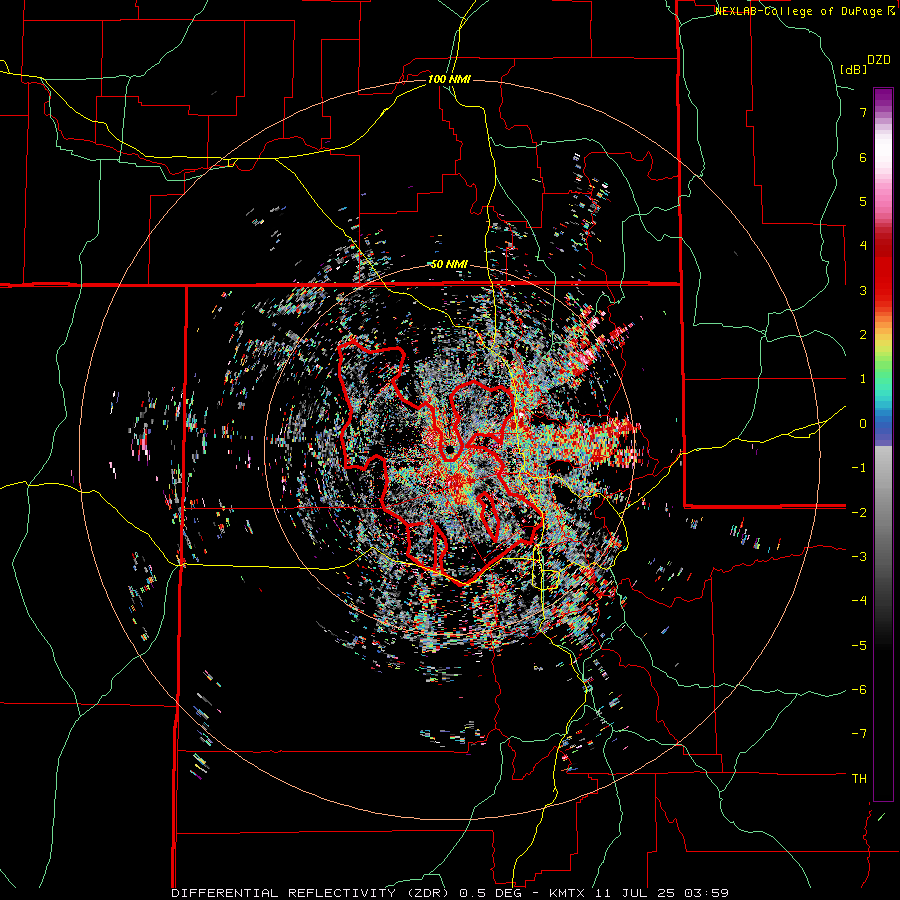Click the 100 NMI range ring label
This screenshot has width=900, height=900.
449,79
